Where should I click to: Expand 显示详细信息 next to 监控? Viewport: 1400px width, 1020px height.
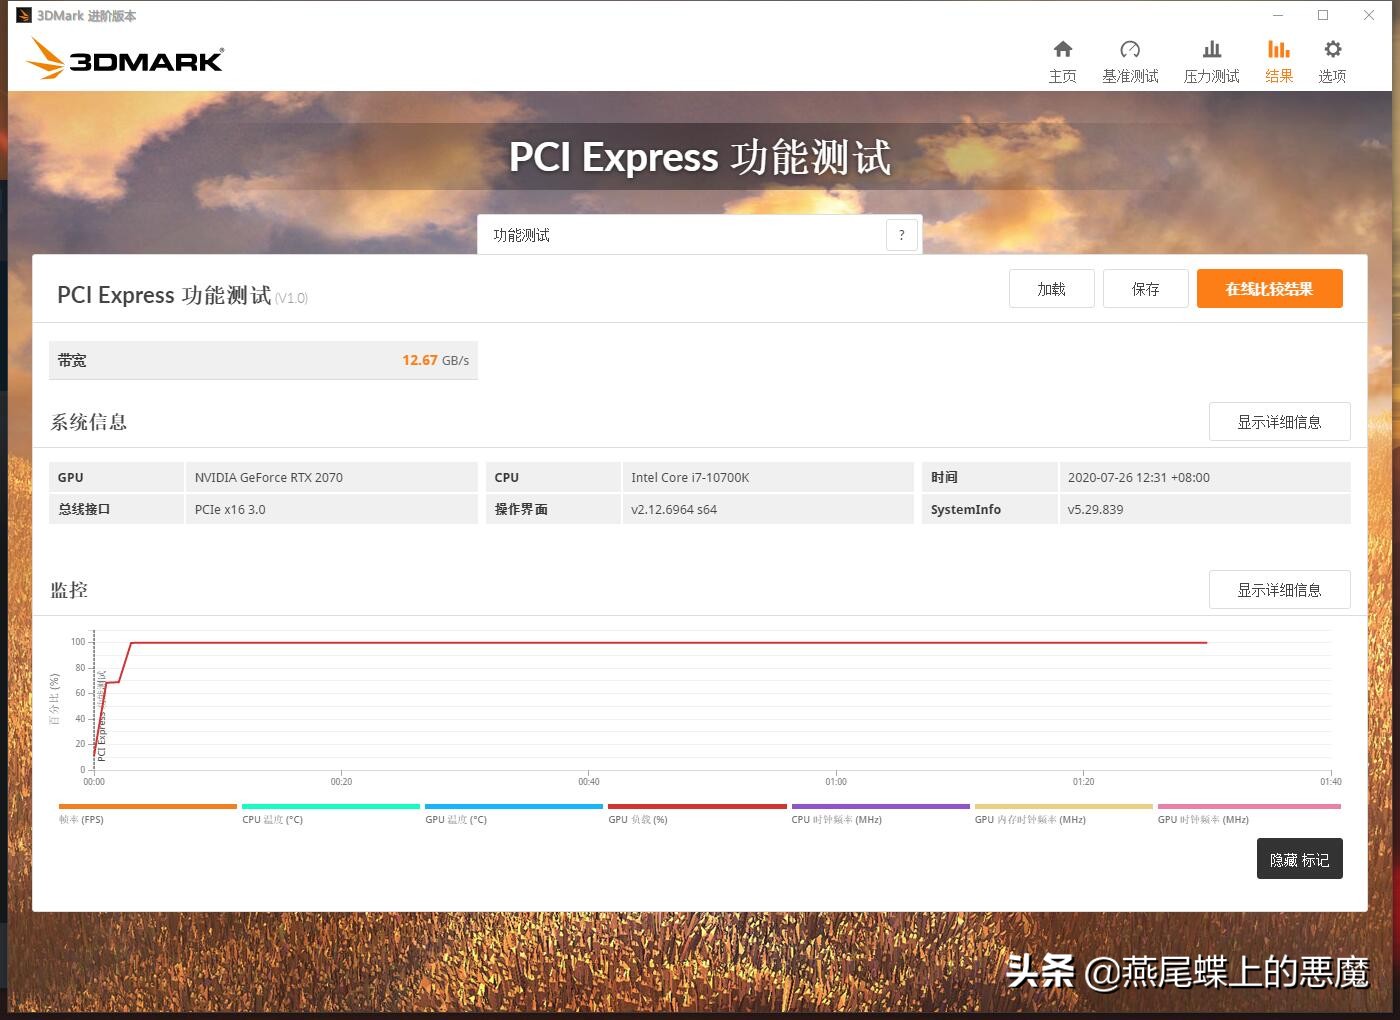tap(1279, 589)
